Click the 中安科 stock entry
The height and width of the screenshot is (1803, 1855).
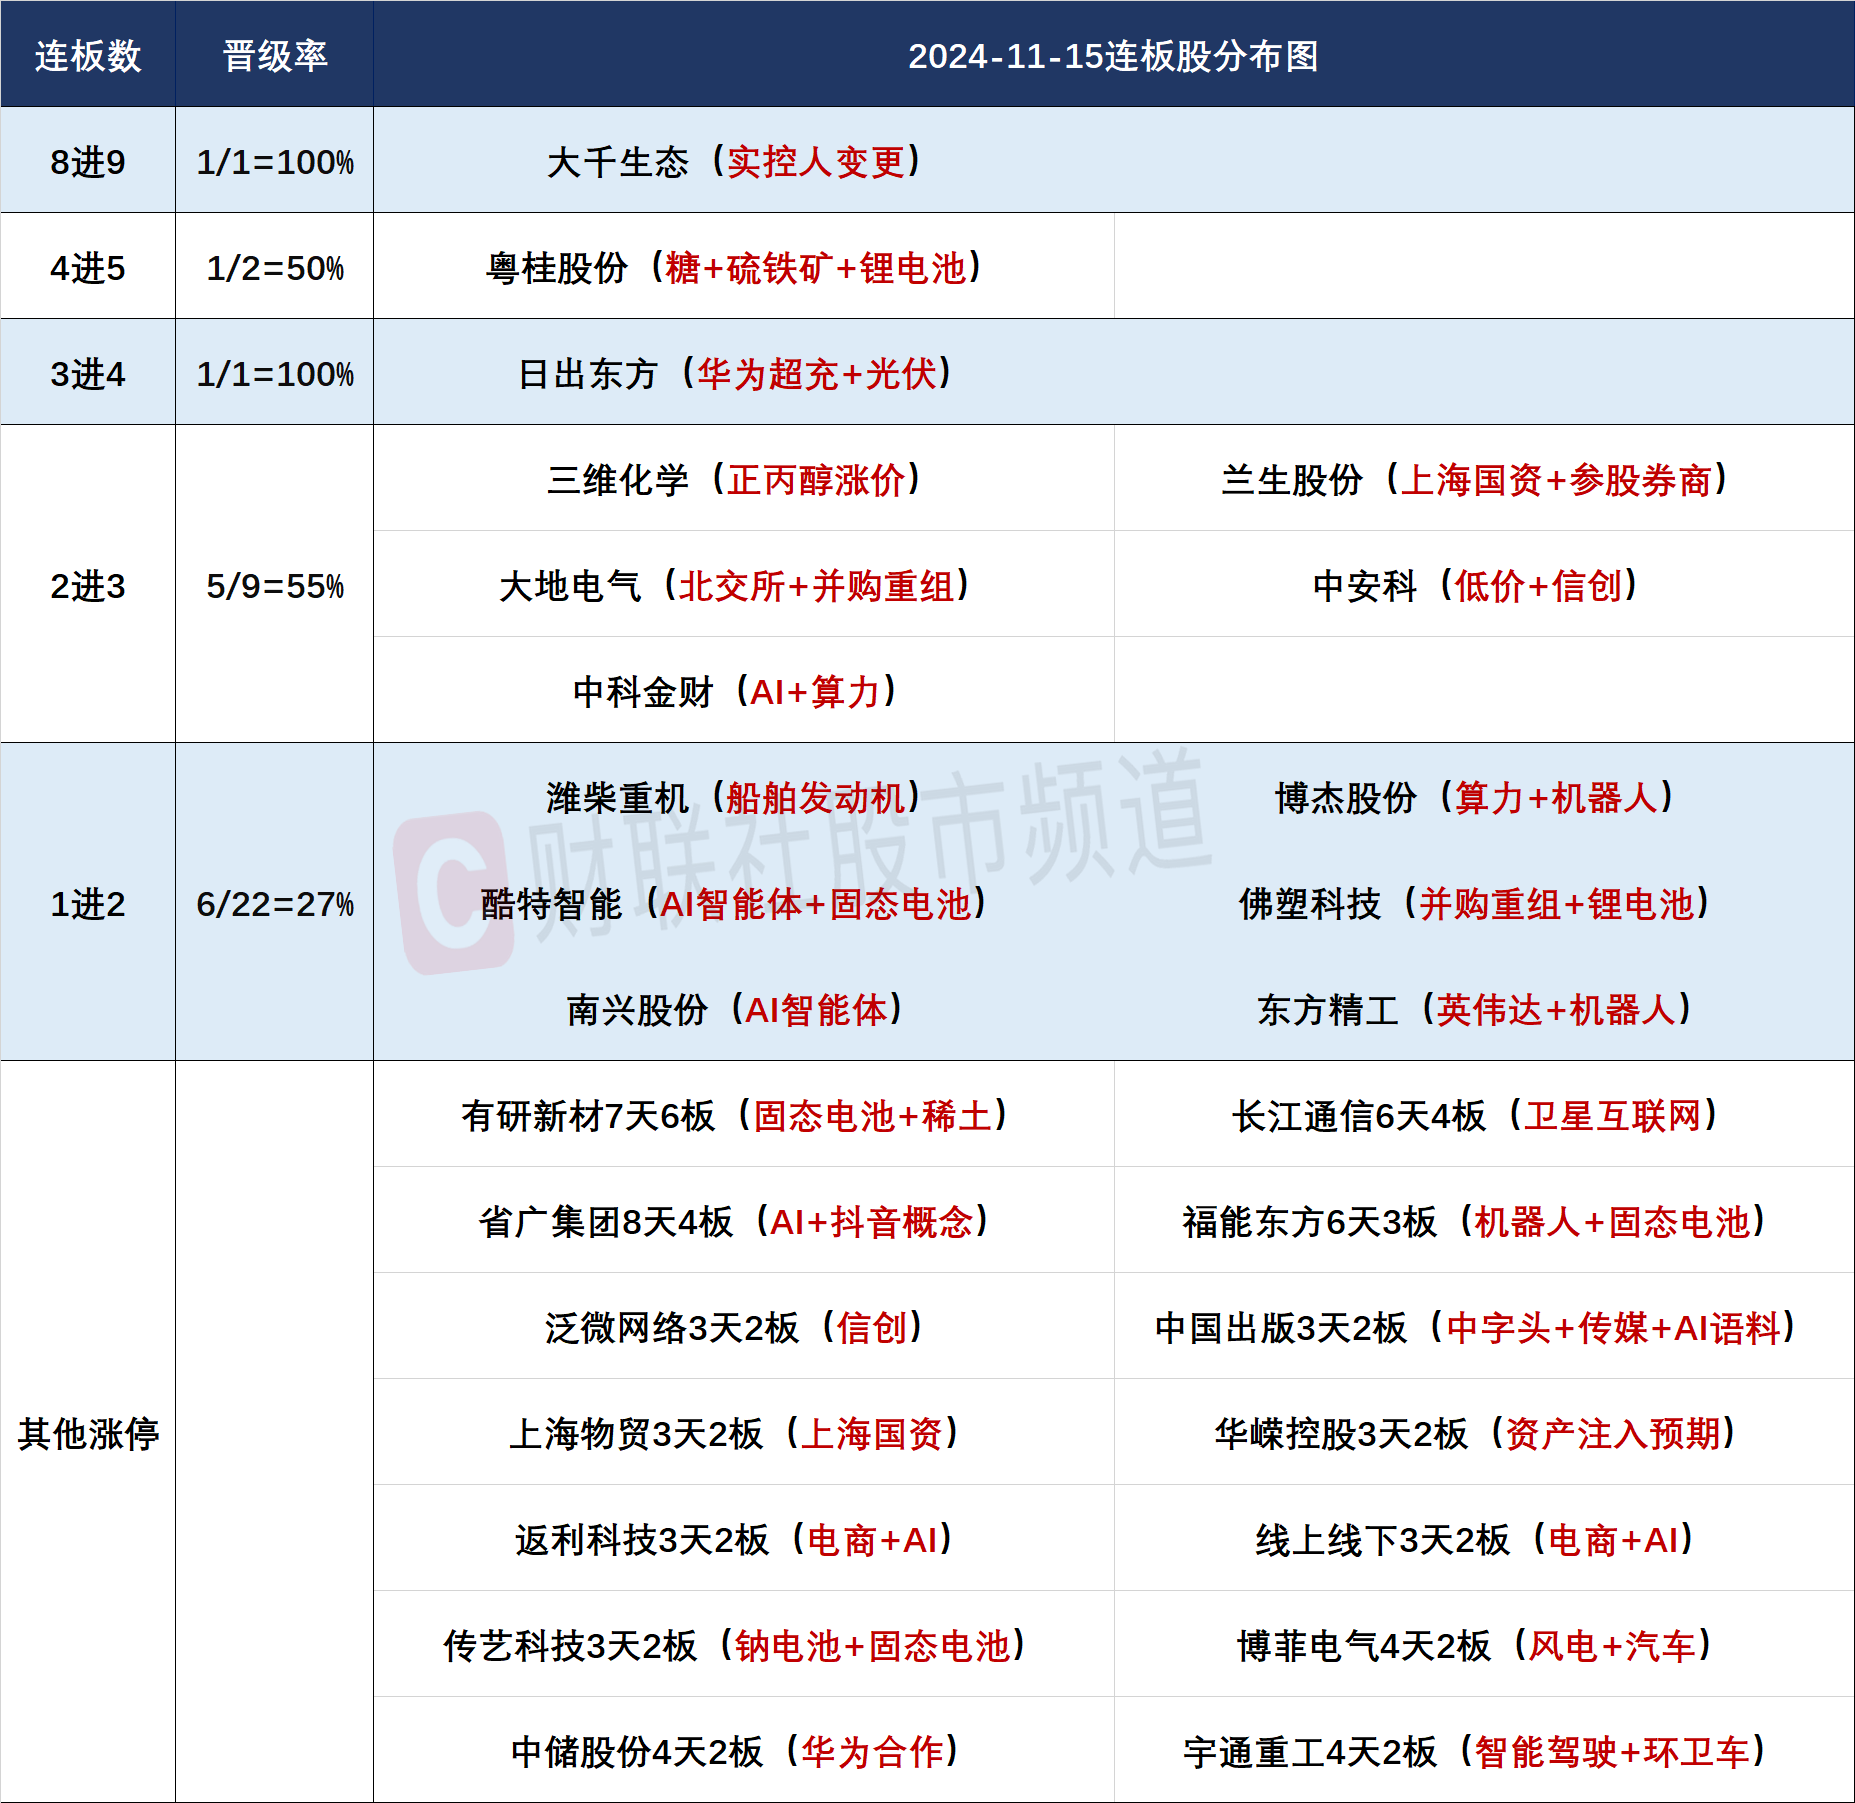[x=1475, y=586]
